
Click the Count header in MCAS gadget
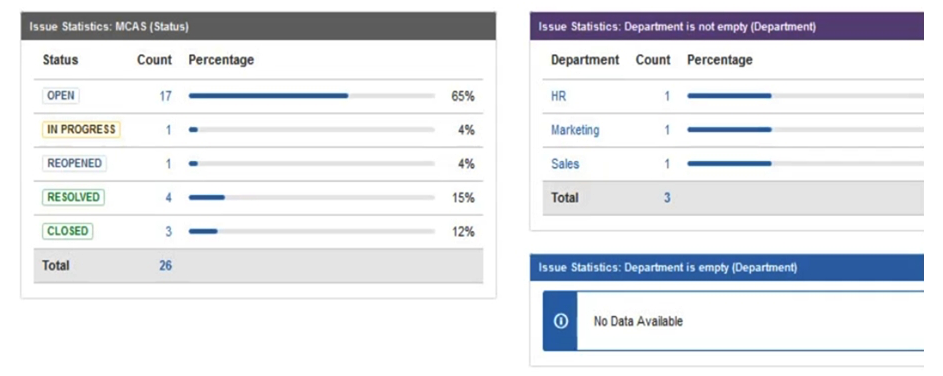click(x=155, y=60)
